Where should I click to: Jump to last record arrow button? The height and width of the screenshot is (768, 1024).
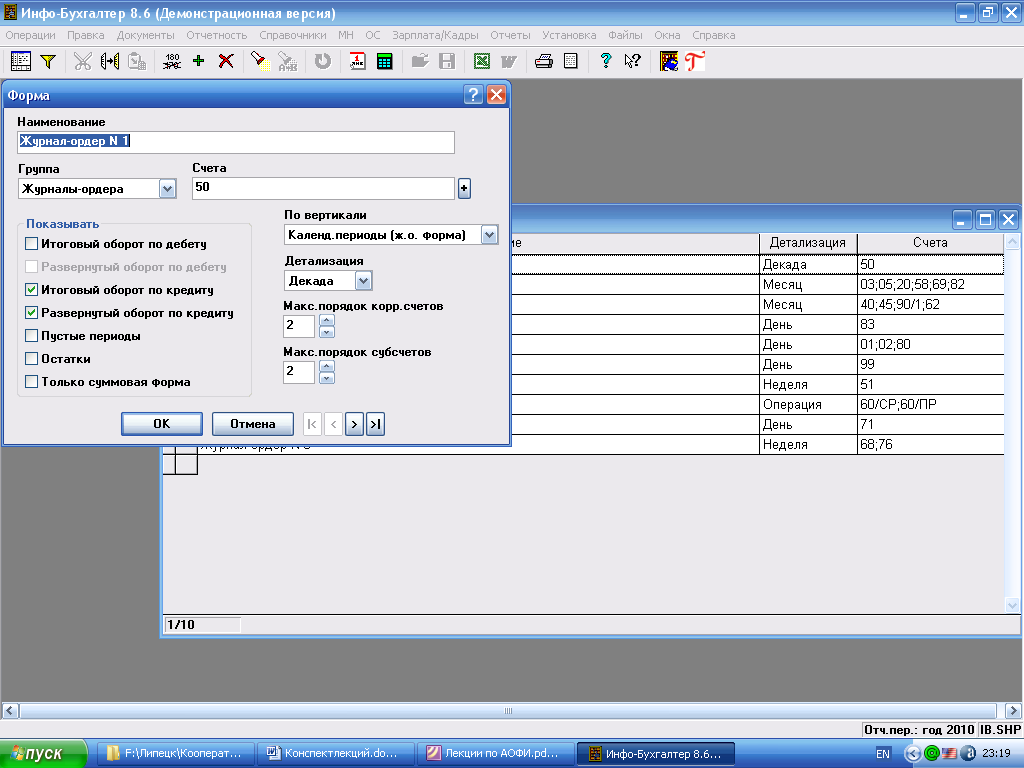point(376,424)
